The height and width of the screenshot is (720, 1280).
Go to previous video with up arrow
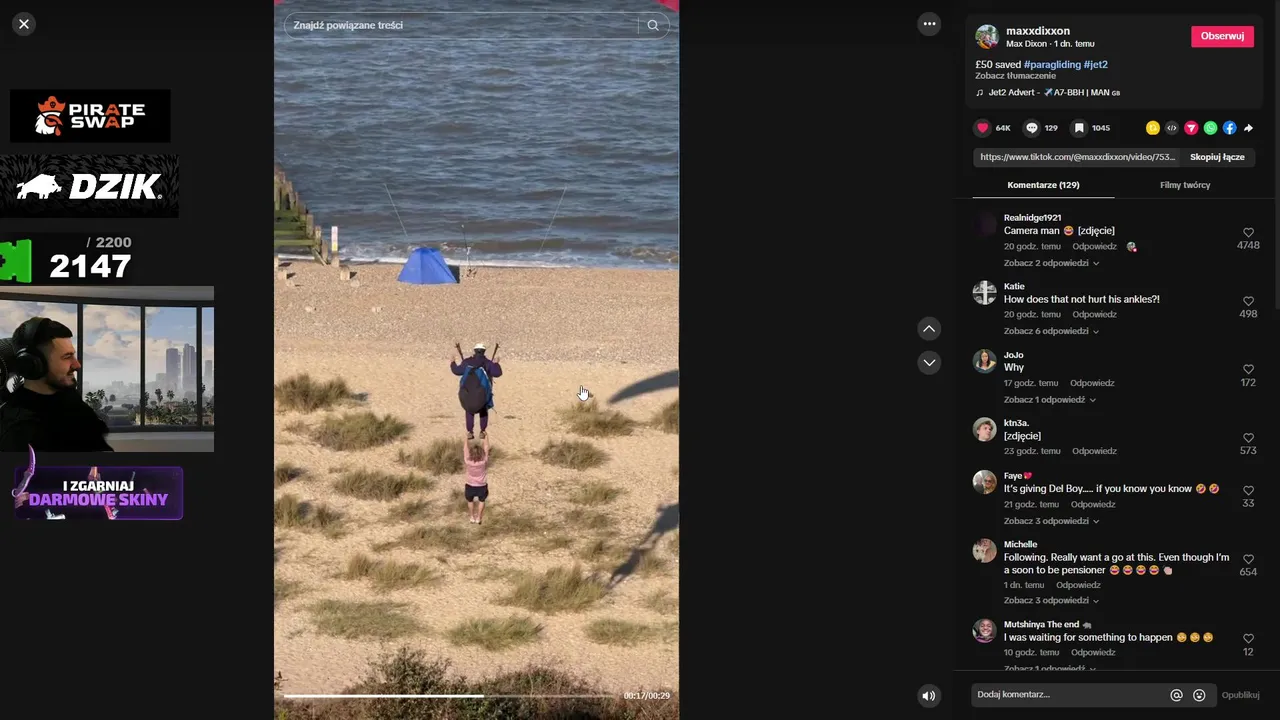(929, 329)
